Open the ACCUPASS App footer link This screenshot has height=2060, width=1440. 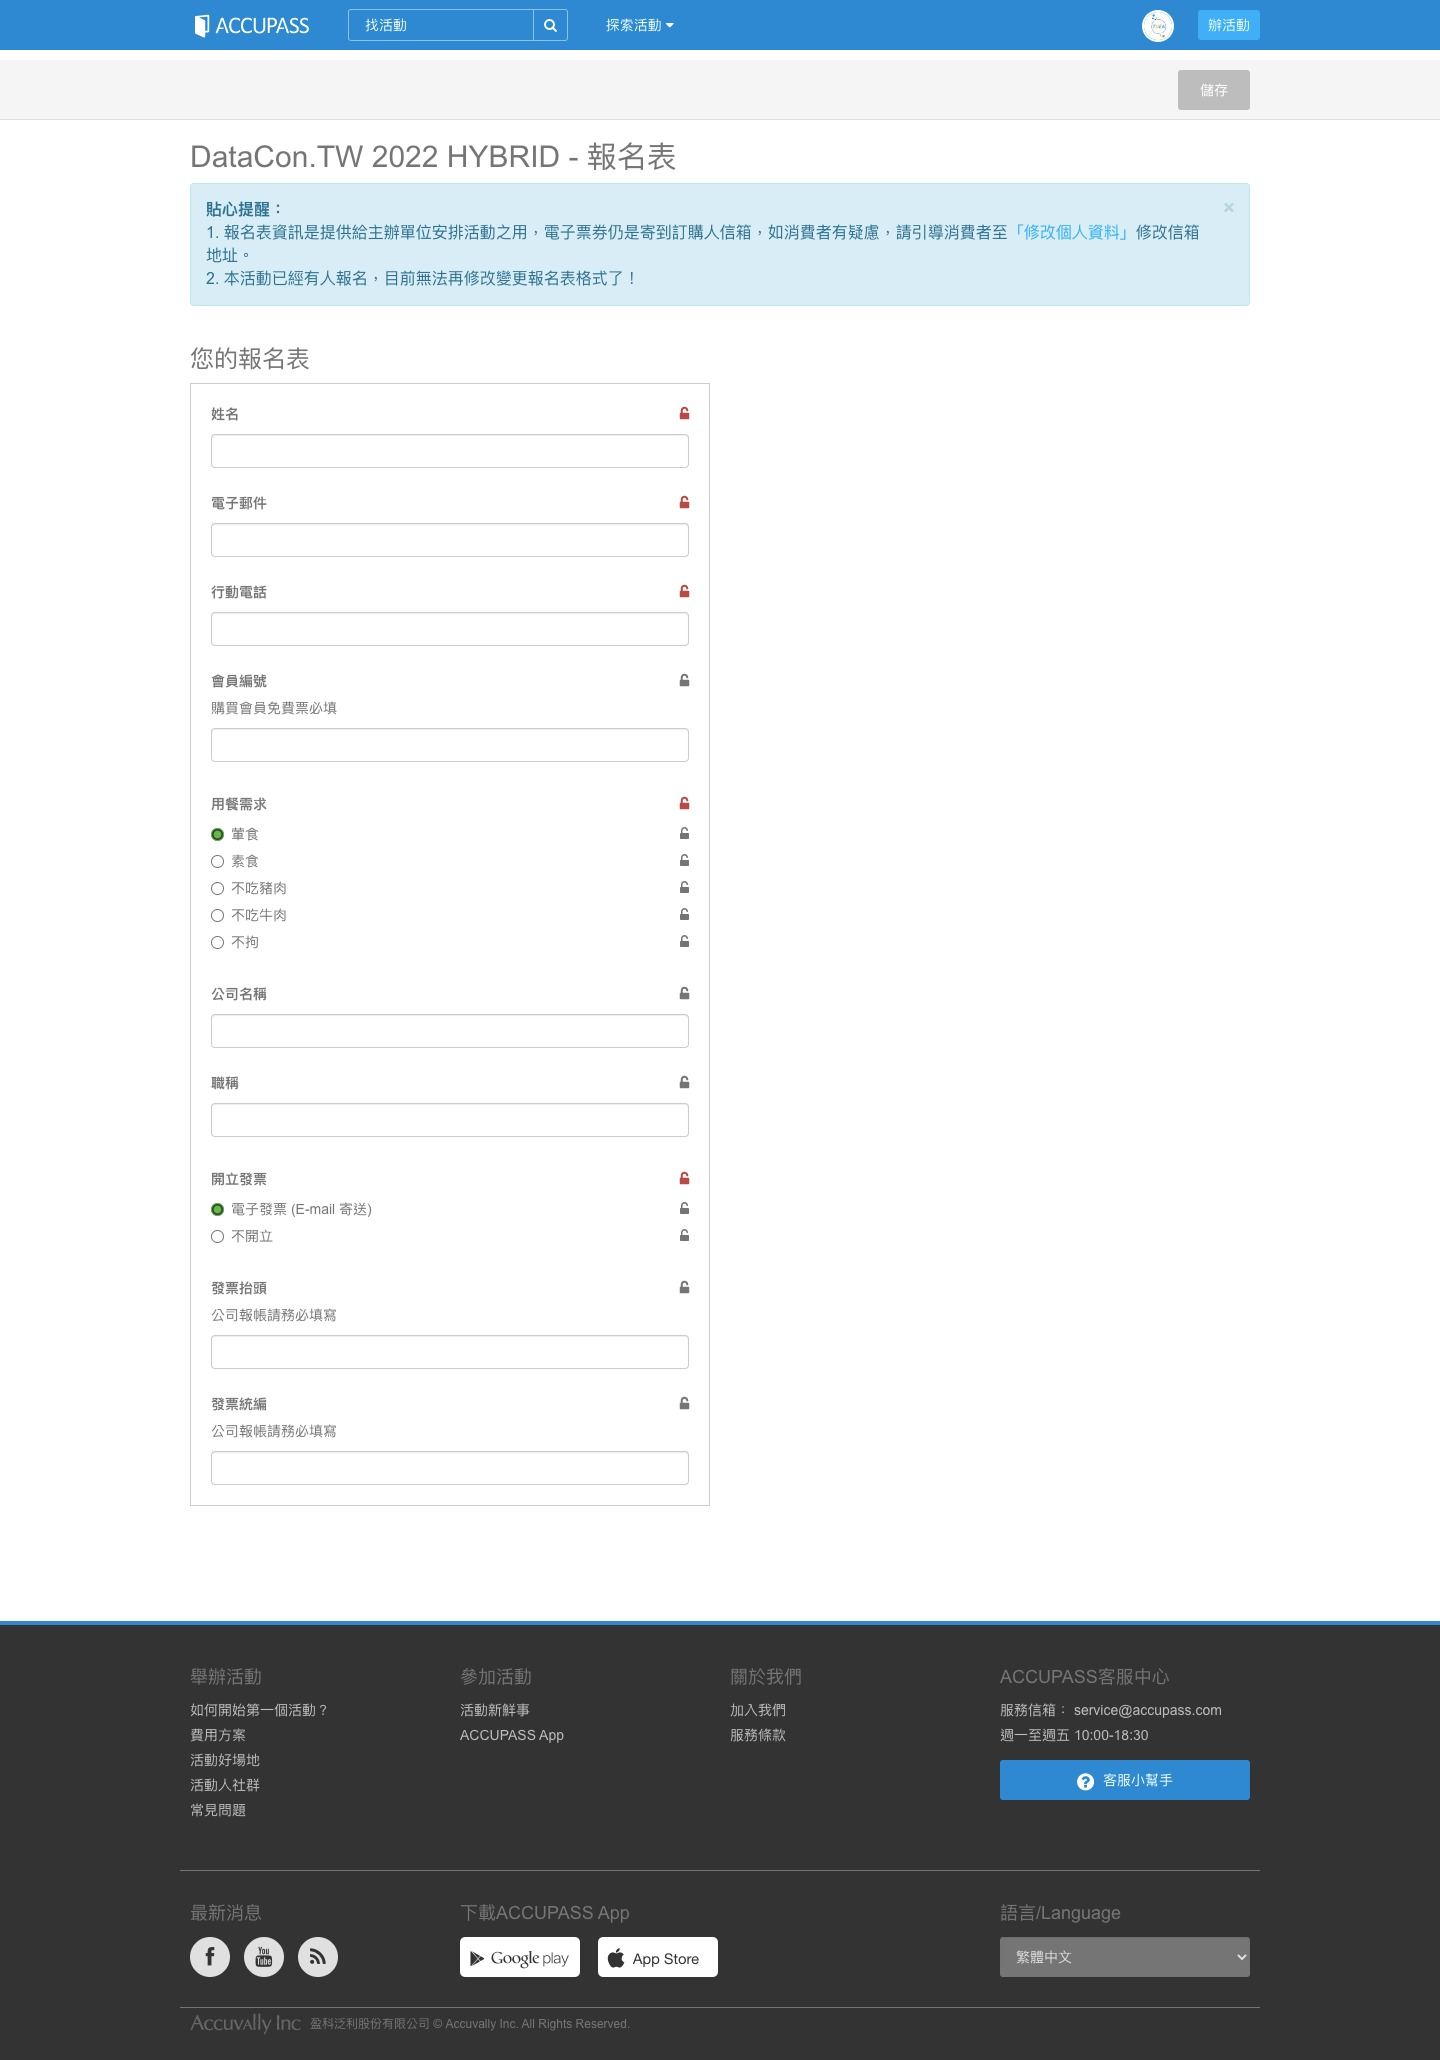point(512,1735)
